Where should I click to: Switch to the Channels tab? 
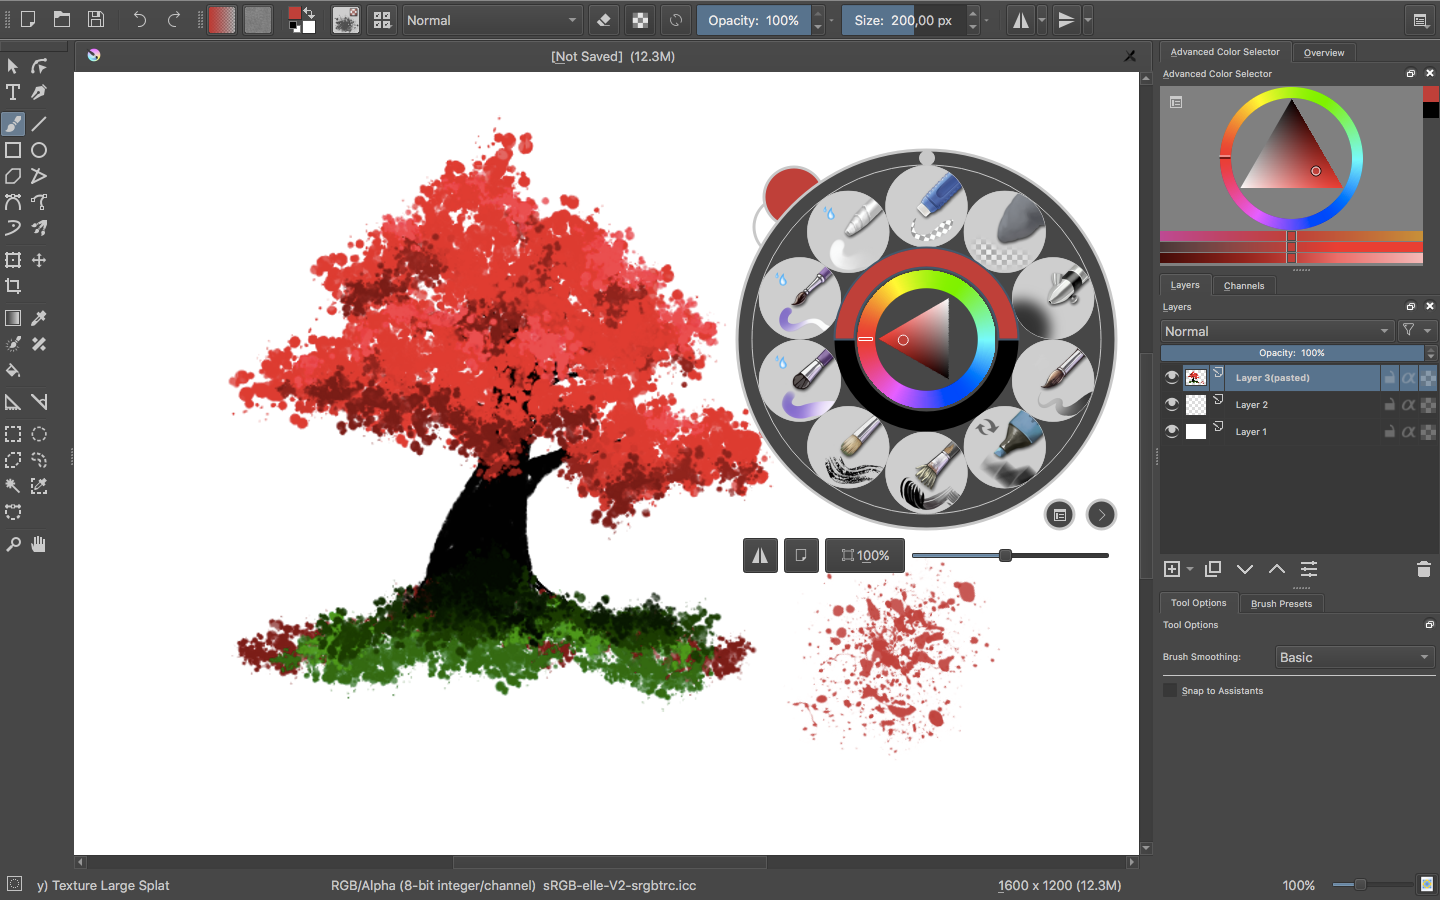(1243, 286)
